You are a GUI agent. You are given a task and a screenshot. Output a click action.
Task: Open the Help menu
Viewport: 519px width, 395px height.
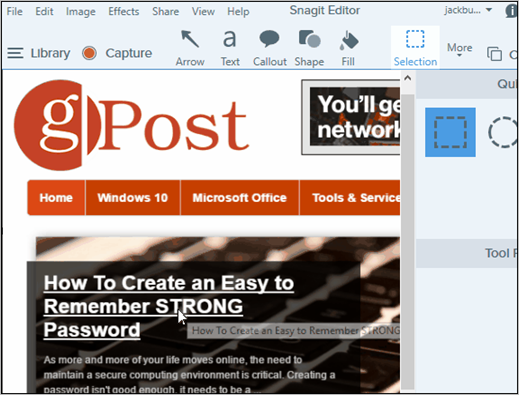point(238,11)
